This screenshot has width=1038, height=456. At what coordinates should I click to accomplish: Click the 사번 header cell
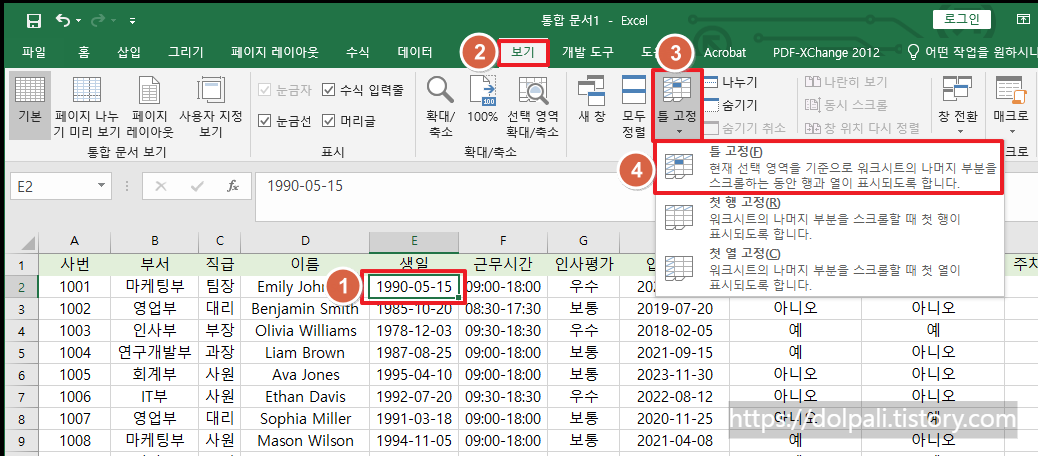[x=75, y=265]
